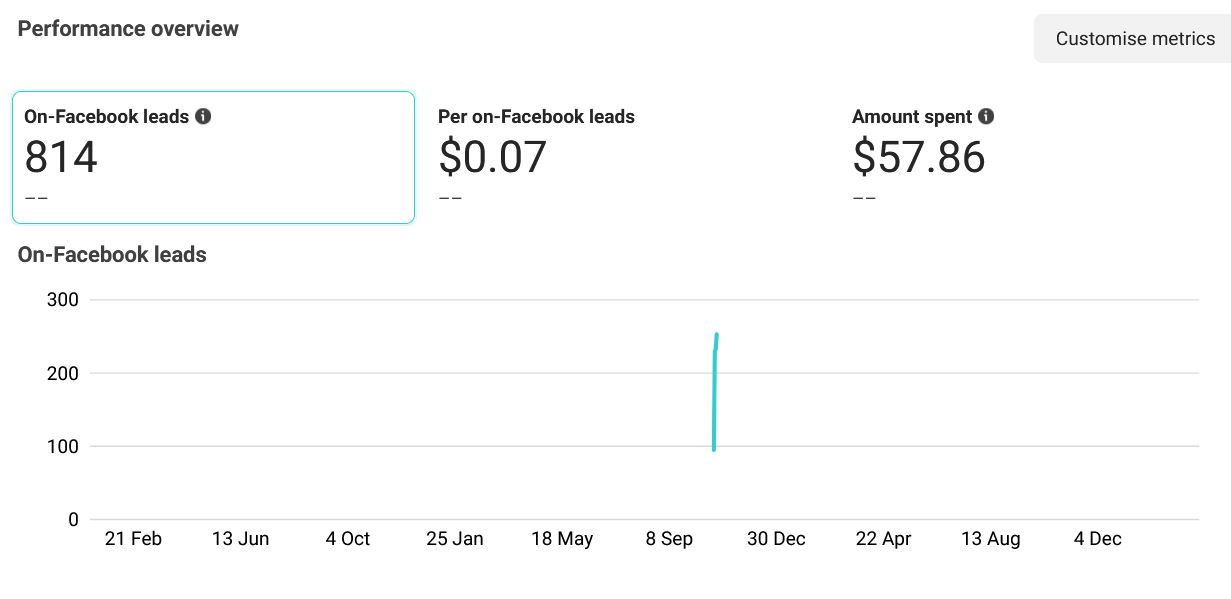The height and width of the screenshot is (599, 1231).
Task: Click the 13 Aug axis label
Action: pyautogui.click(x=990, y=539)
